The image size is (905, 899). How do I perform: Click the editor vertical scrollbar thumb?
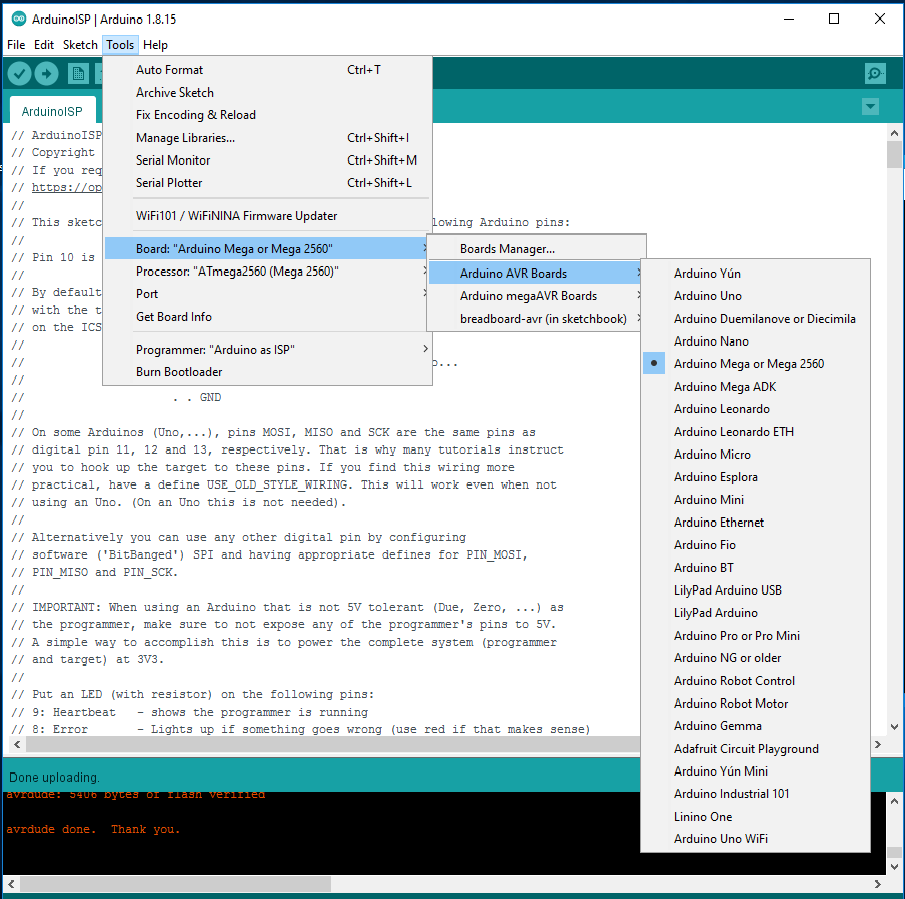click(x=895, y=155)
